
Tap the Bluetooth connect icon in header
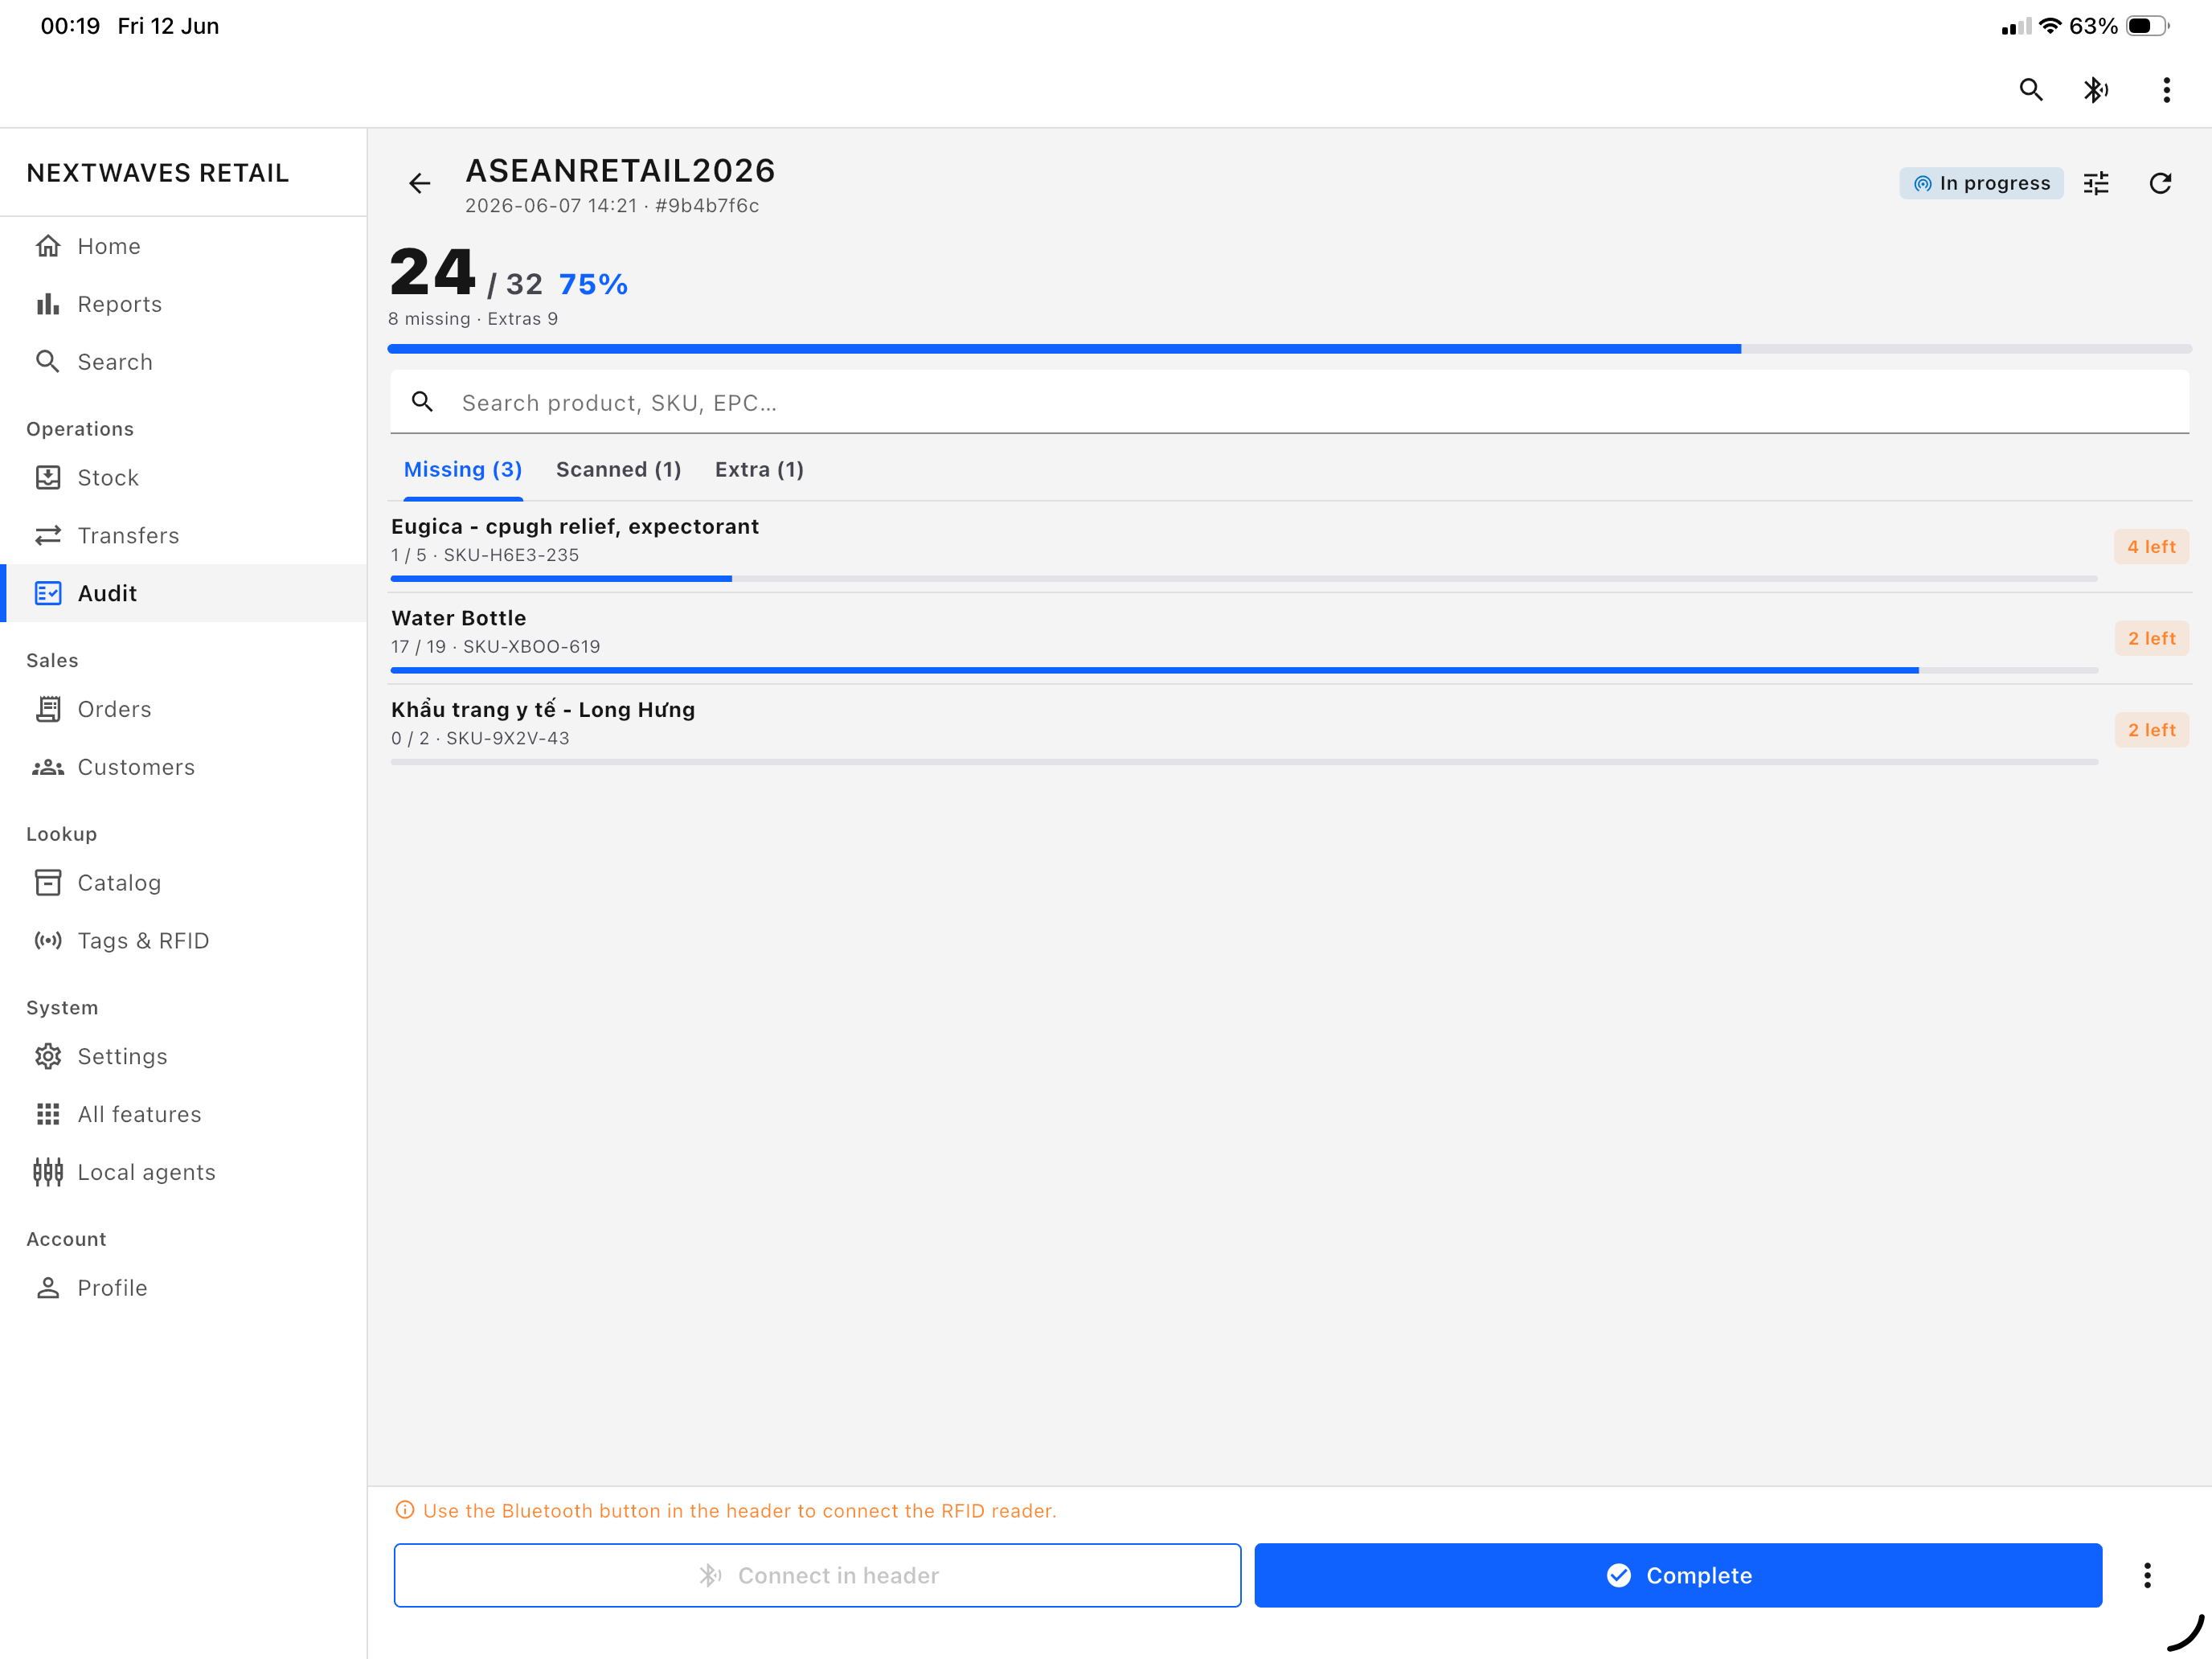click(x=2096, y=90)
